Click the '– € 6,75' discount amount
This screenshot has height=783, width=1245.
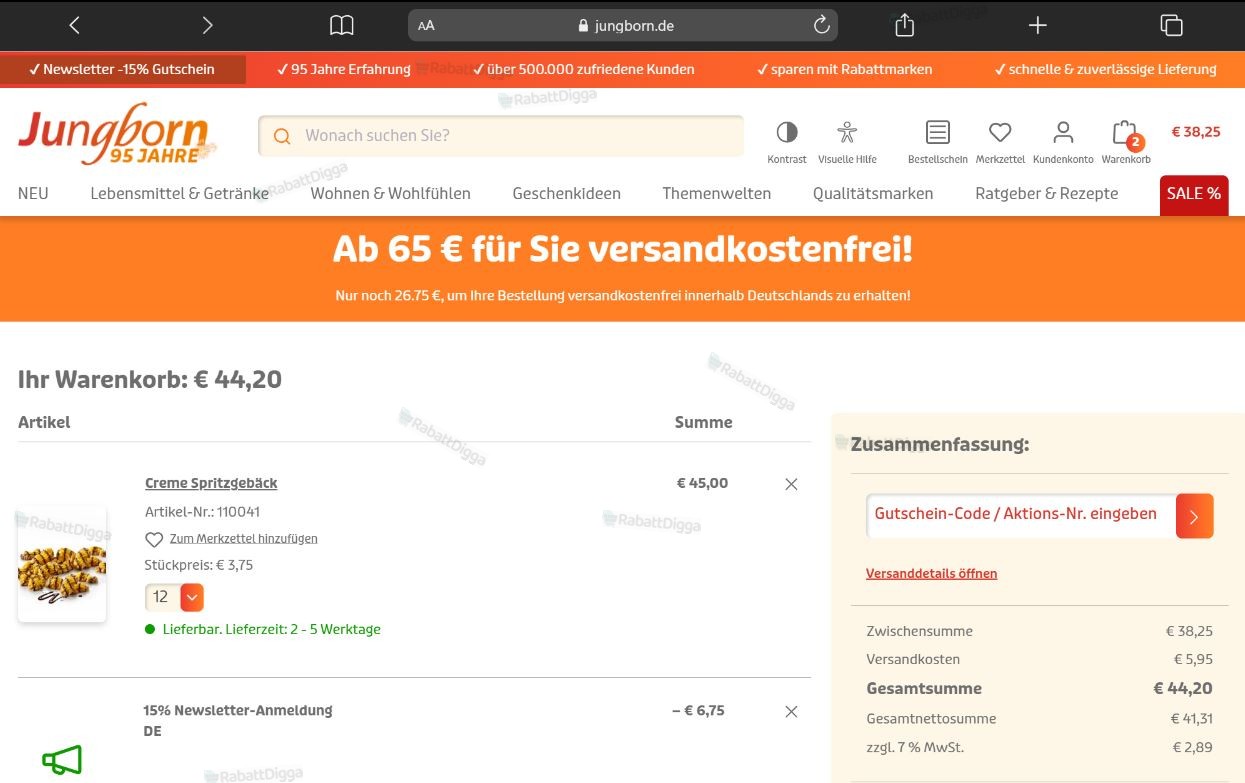pyautogui.click(x=698, y=711)
